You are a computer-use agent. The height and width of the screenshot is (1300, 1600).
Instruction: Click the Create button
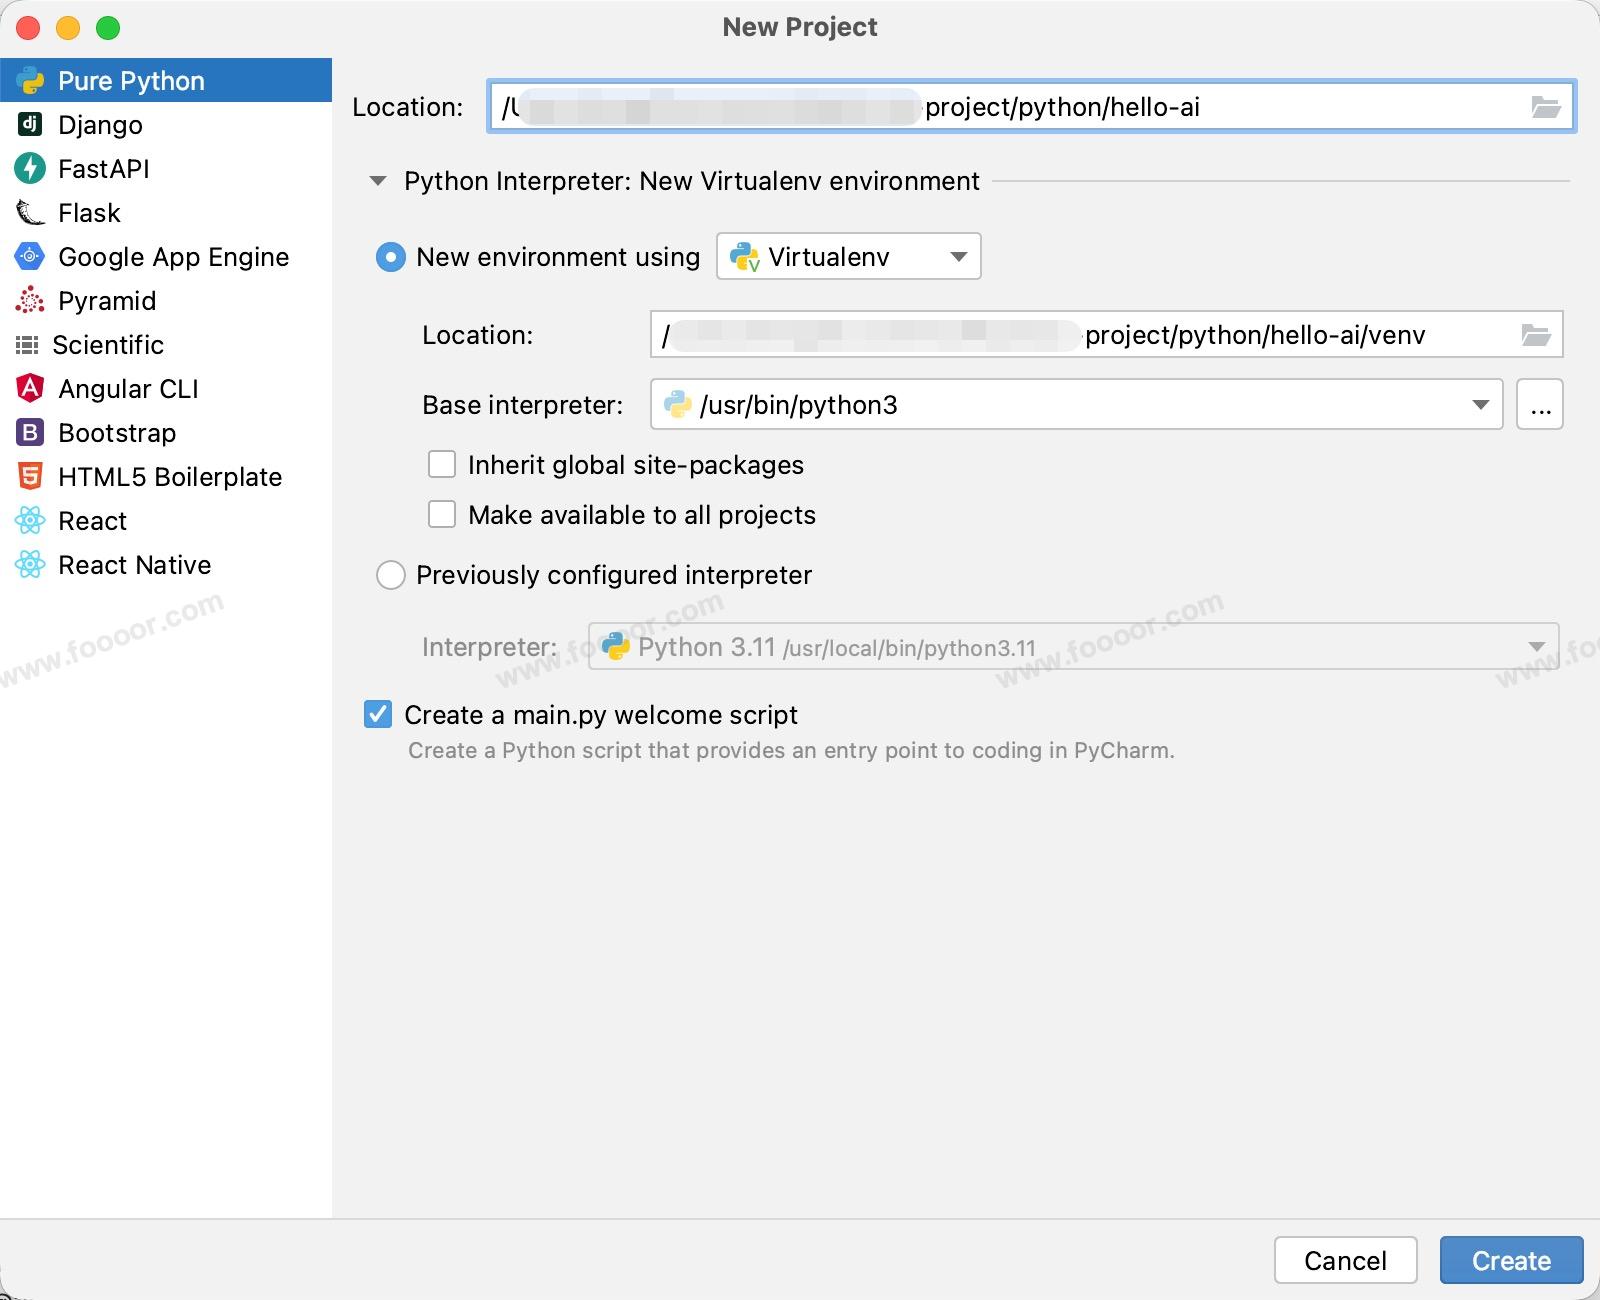click(1511, 1260)
